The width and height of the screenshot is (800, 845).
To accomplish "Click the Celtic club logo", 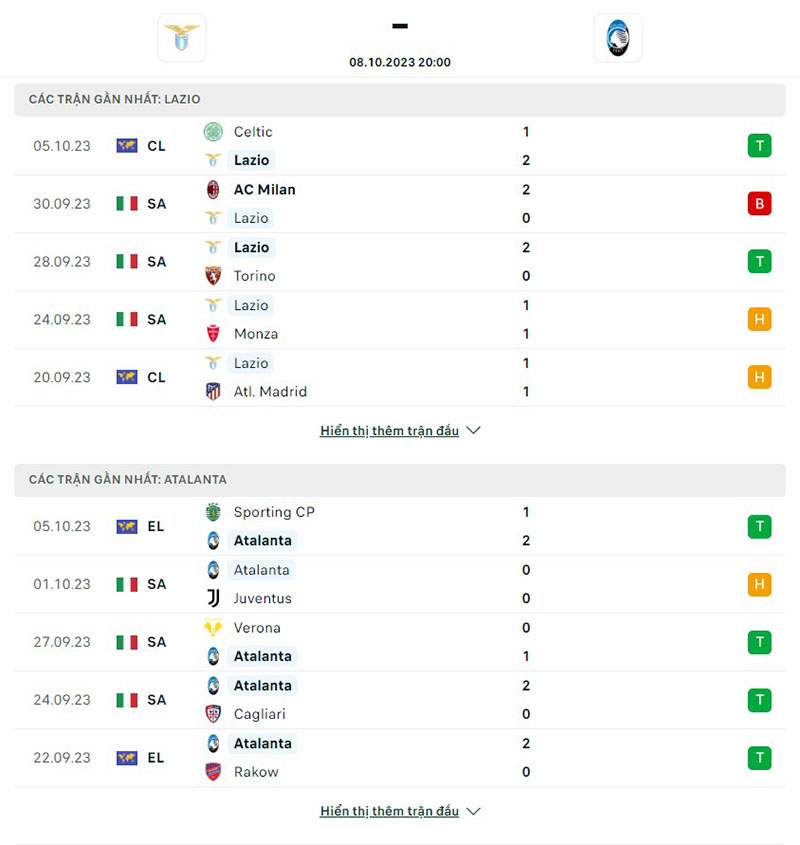I will coord(213,132).
